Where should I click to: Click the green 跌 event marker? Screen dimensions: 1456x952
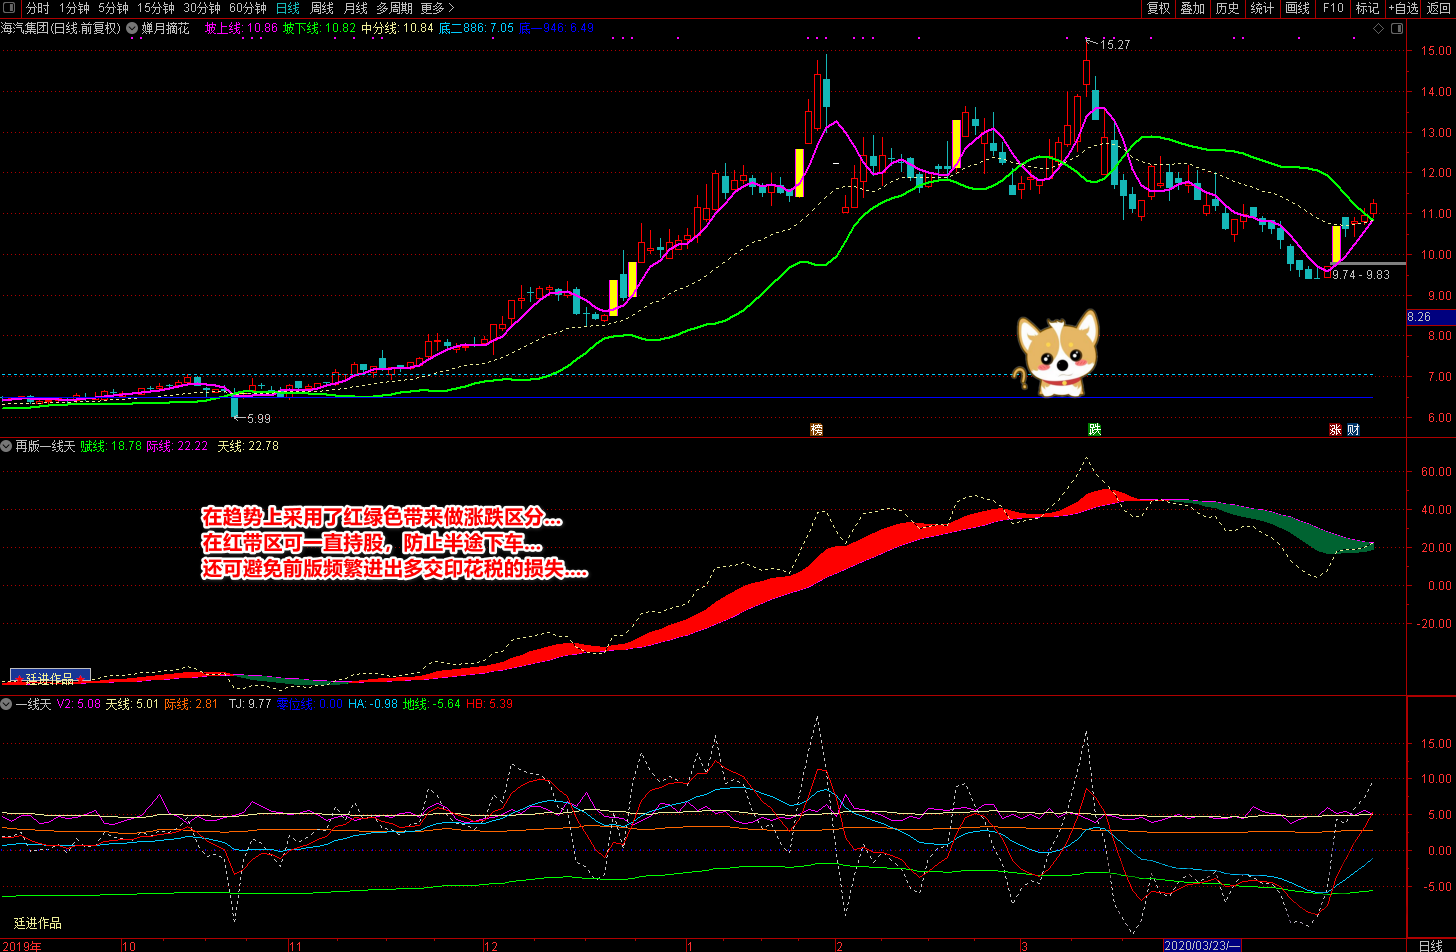point(1095,430)
